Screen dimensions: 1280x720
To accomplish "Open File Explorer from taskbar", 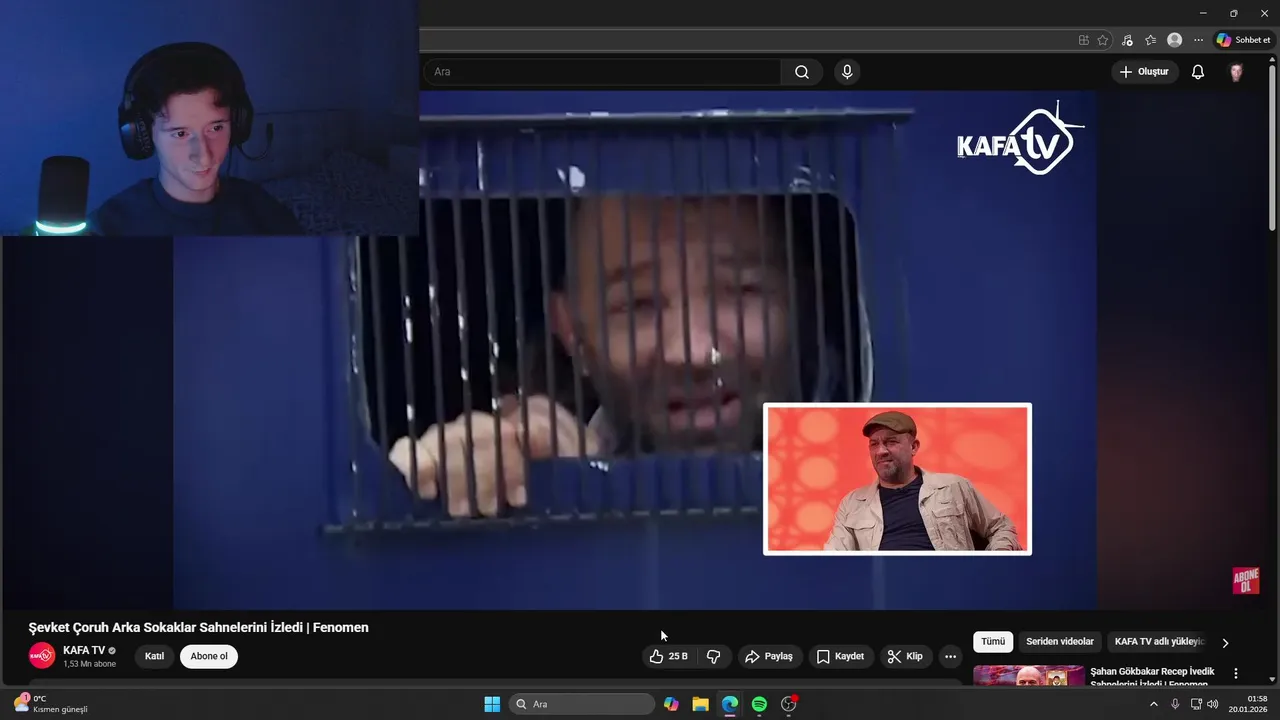I will 700,704.
